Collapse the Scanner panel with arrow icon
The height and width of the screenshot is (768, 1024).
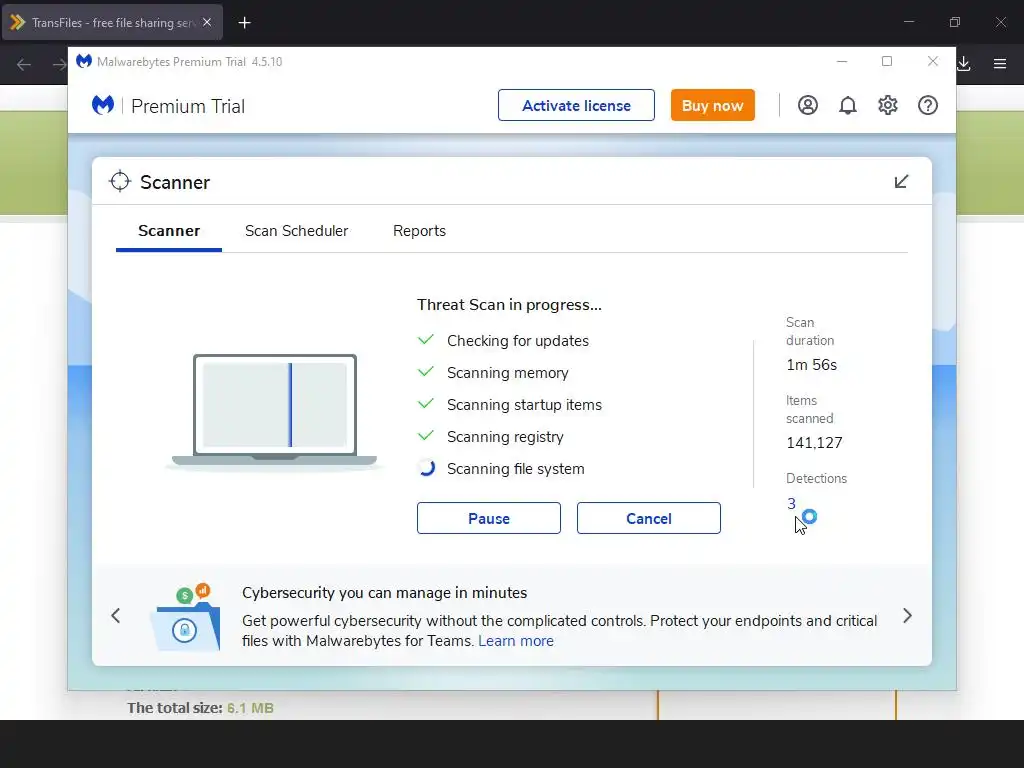click(x=901, y=182)
